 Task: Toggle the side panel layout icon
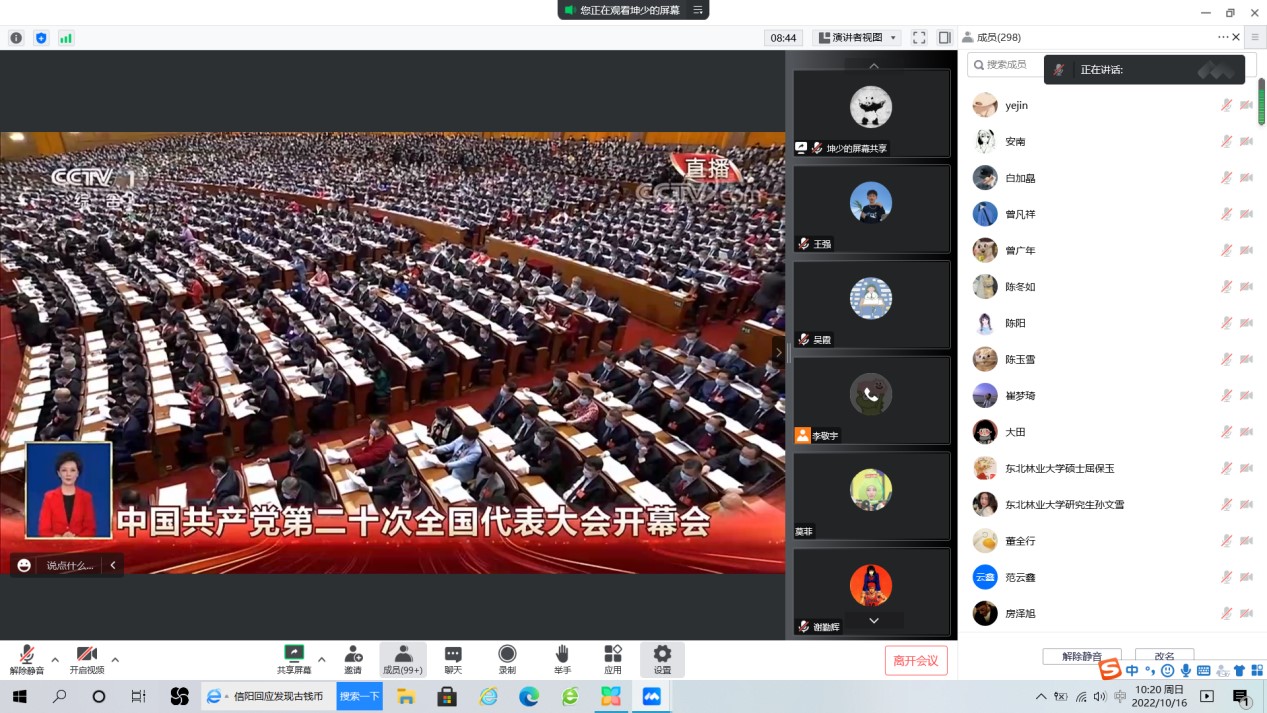pos(944,38)
